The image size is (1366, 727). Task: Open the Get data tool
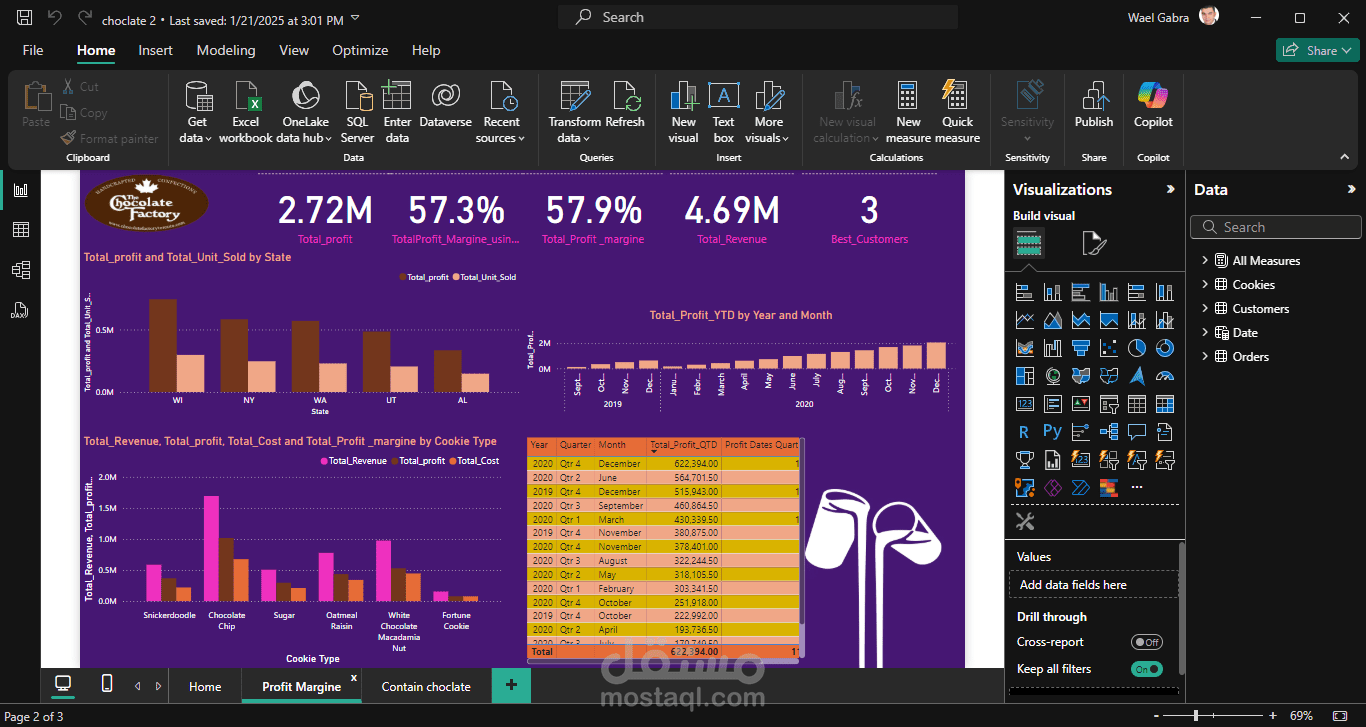[196, 110]
